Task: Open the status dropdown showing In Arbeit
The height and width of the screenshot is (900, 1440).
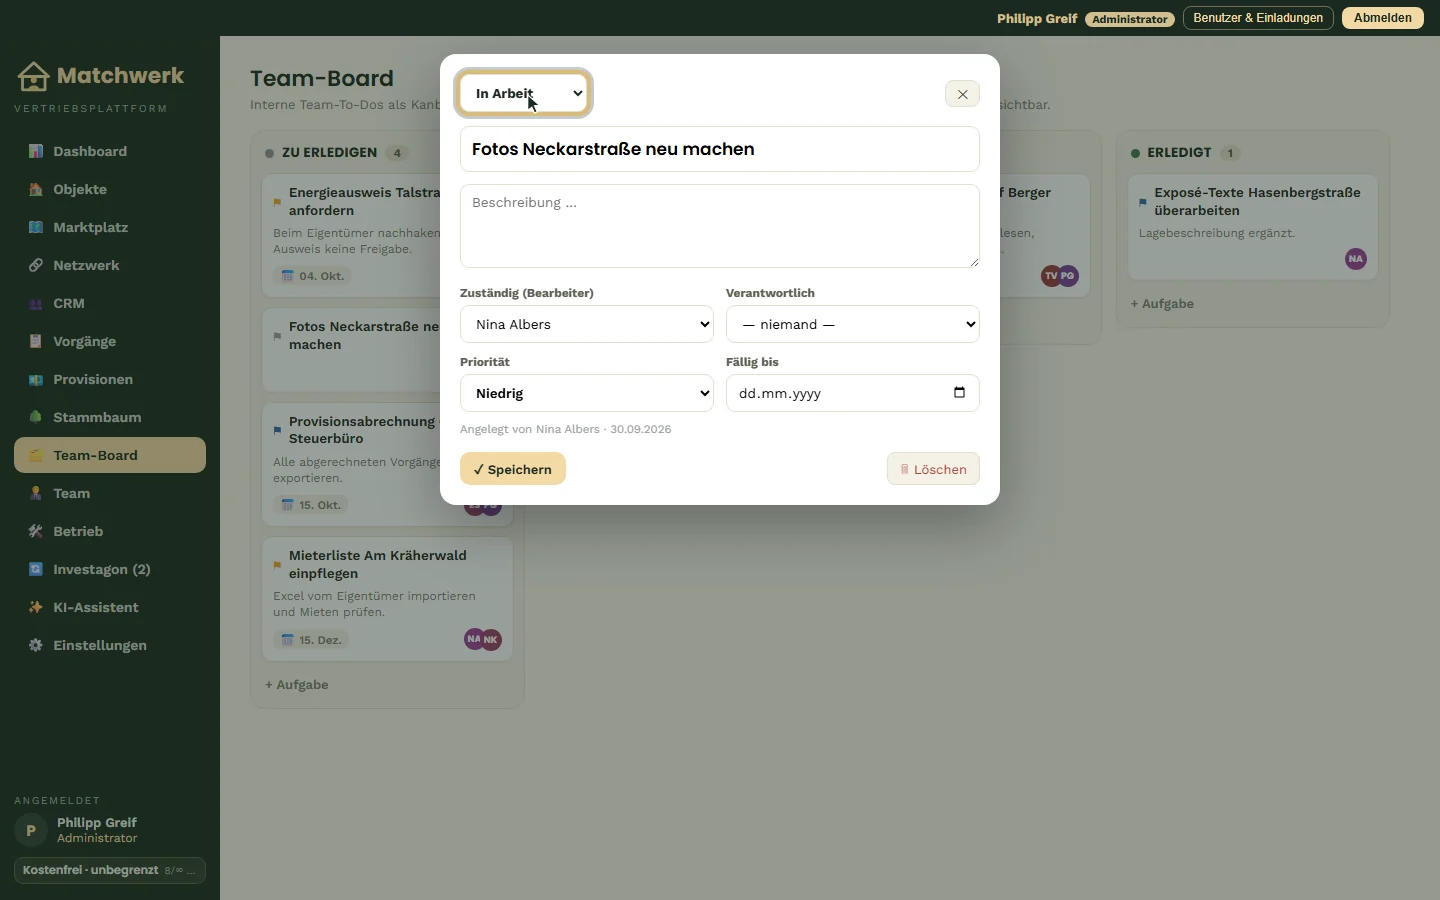Action: [x=525, y=93]
